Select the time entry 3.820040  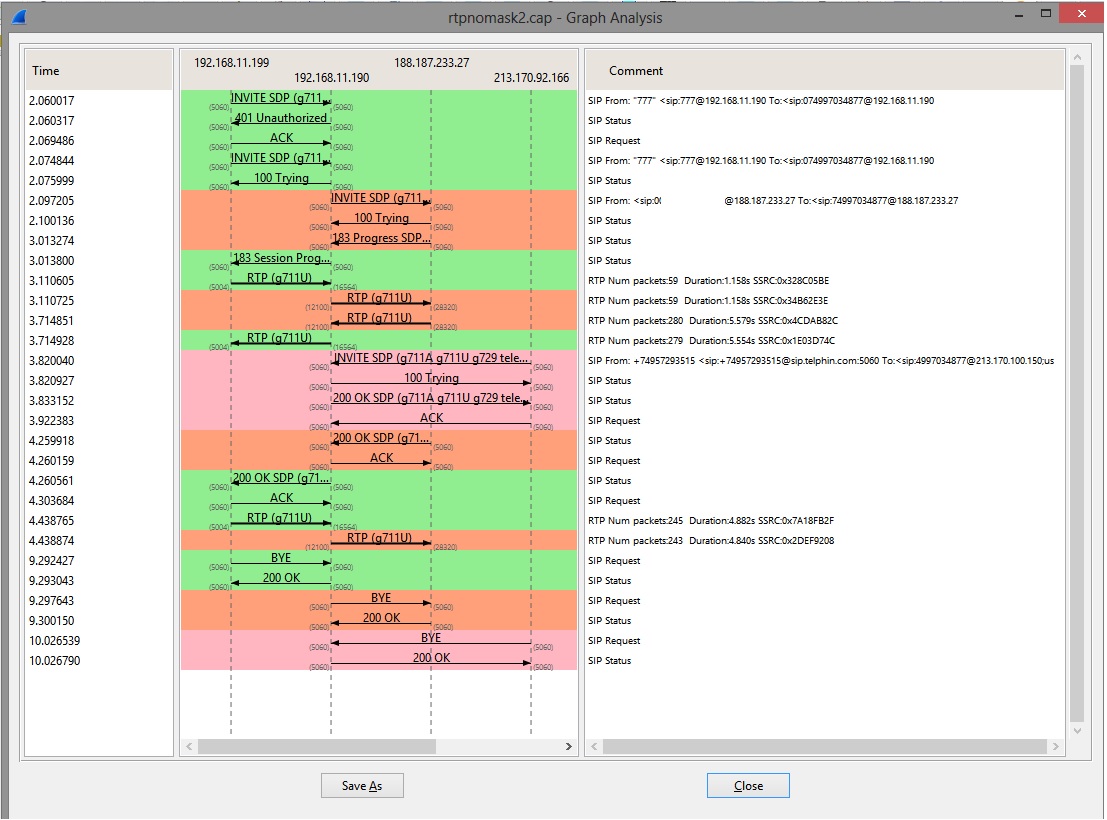pos(53,361)
